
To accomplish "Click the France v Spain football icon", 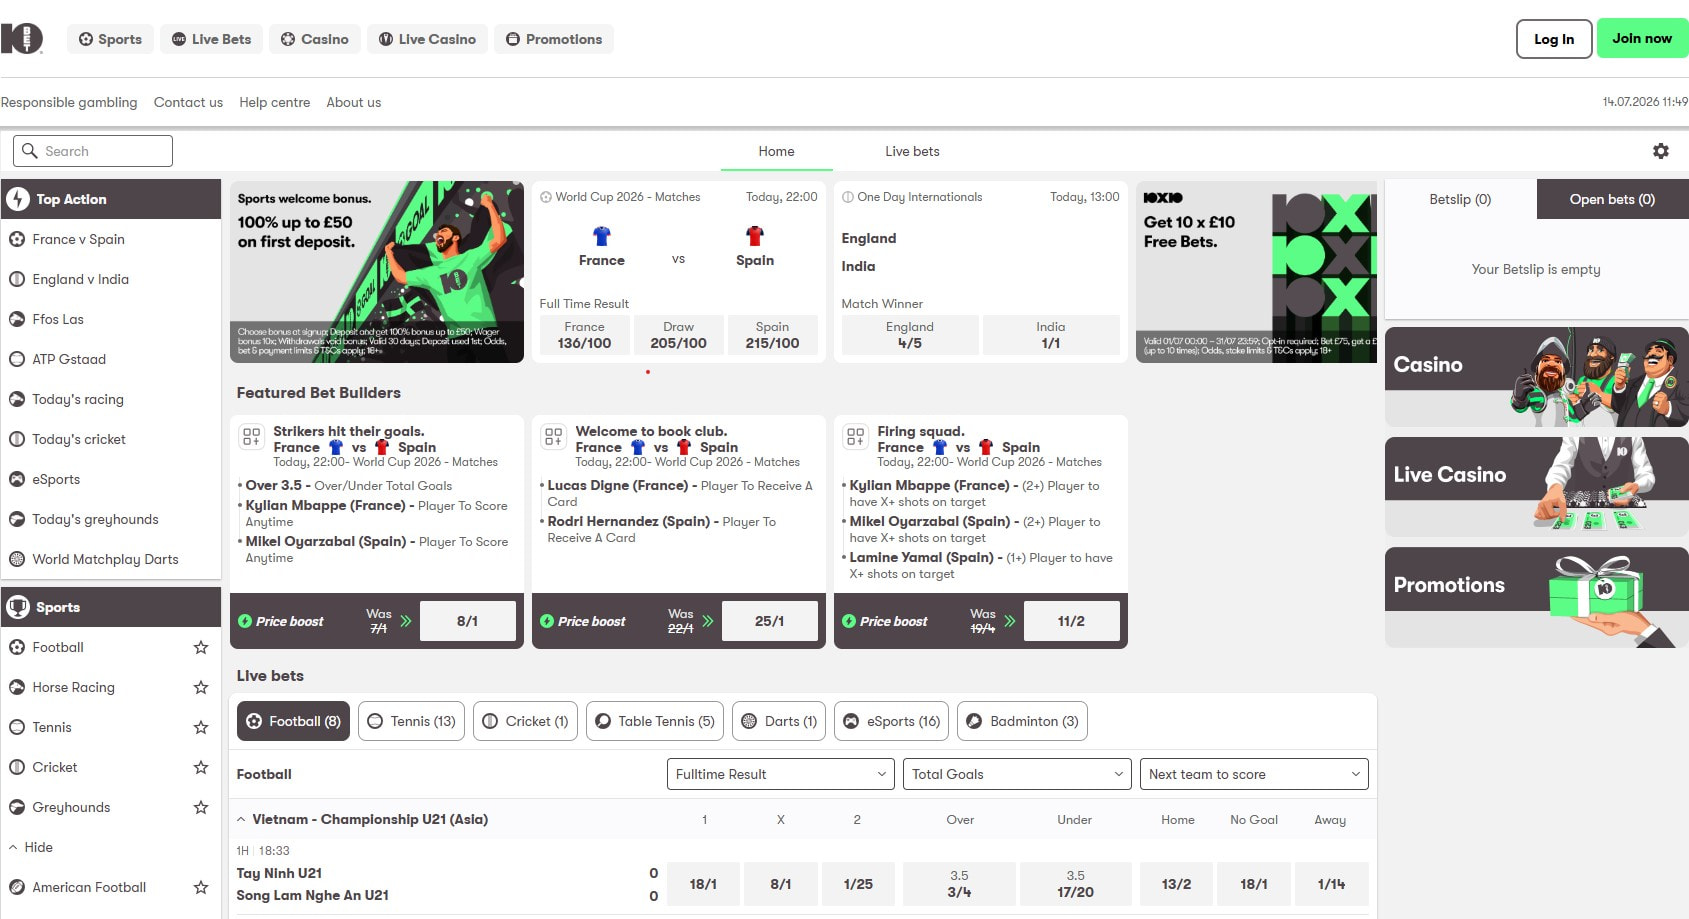I will (x=17, y=239).
